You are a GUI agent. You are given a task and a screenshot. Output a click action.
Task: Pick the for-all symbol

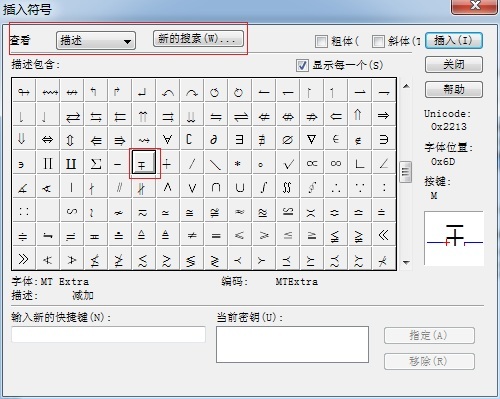[x=168, y=139]
